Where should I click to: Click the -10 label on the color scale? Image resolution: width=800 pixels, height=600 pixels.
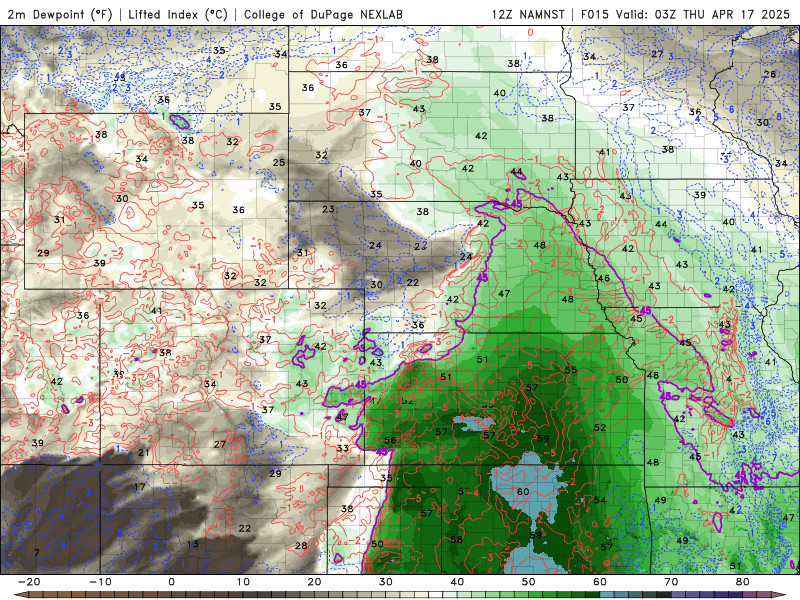(x=100, y=582)
